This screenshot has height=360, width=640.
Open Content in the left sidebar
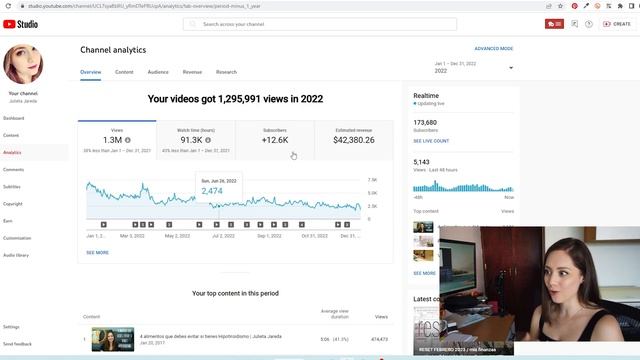pos(11,135)
